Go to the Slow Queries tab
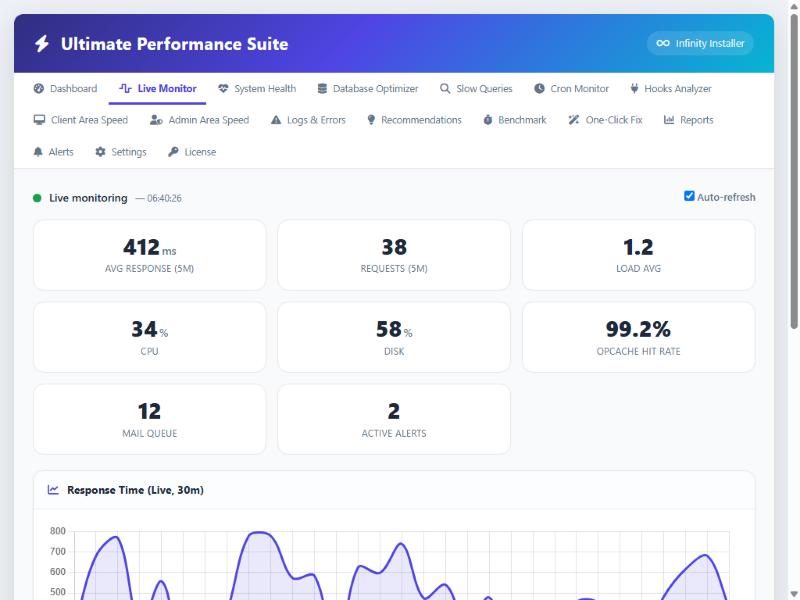 476,88
